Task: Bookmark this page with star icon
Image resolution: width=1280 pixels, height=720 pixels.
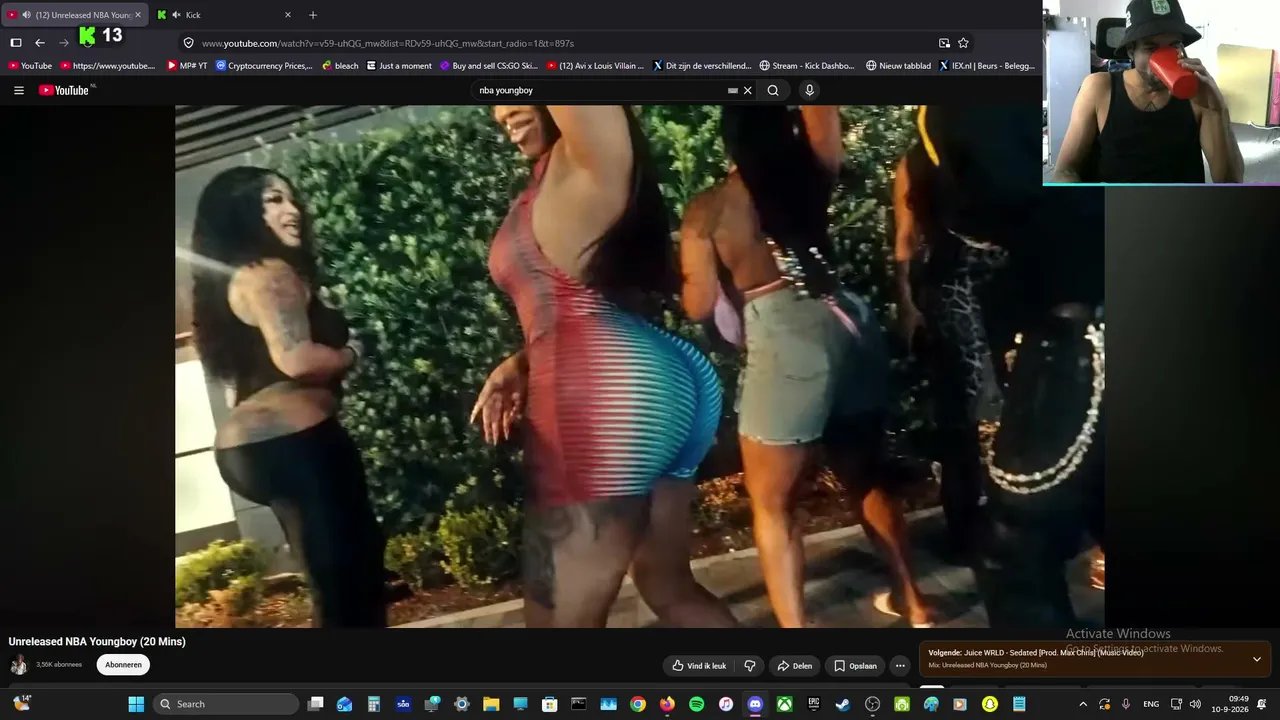Action: [x=963, y=43]
